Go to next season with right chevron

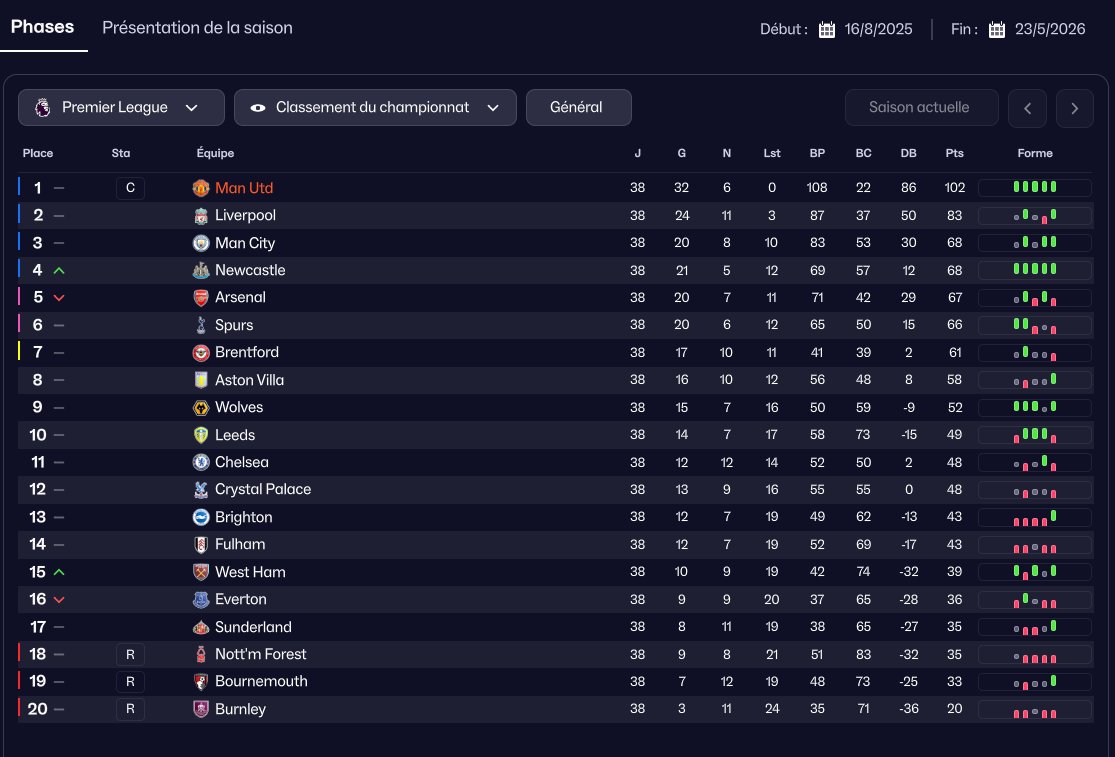click(1074, 108)
